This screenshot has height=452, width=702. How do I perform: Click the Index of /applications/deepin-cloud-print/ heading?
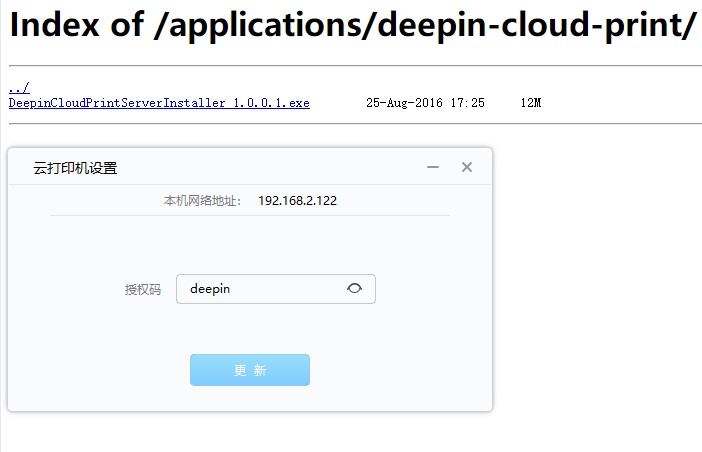click(x=353, y=25)
